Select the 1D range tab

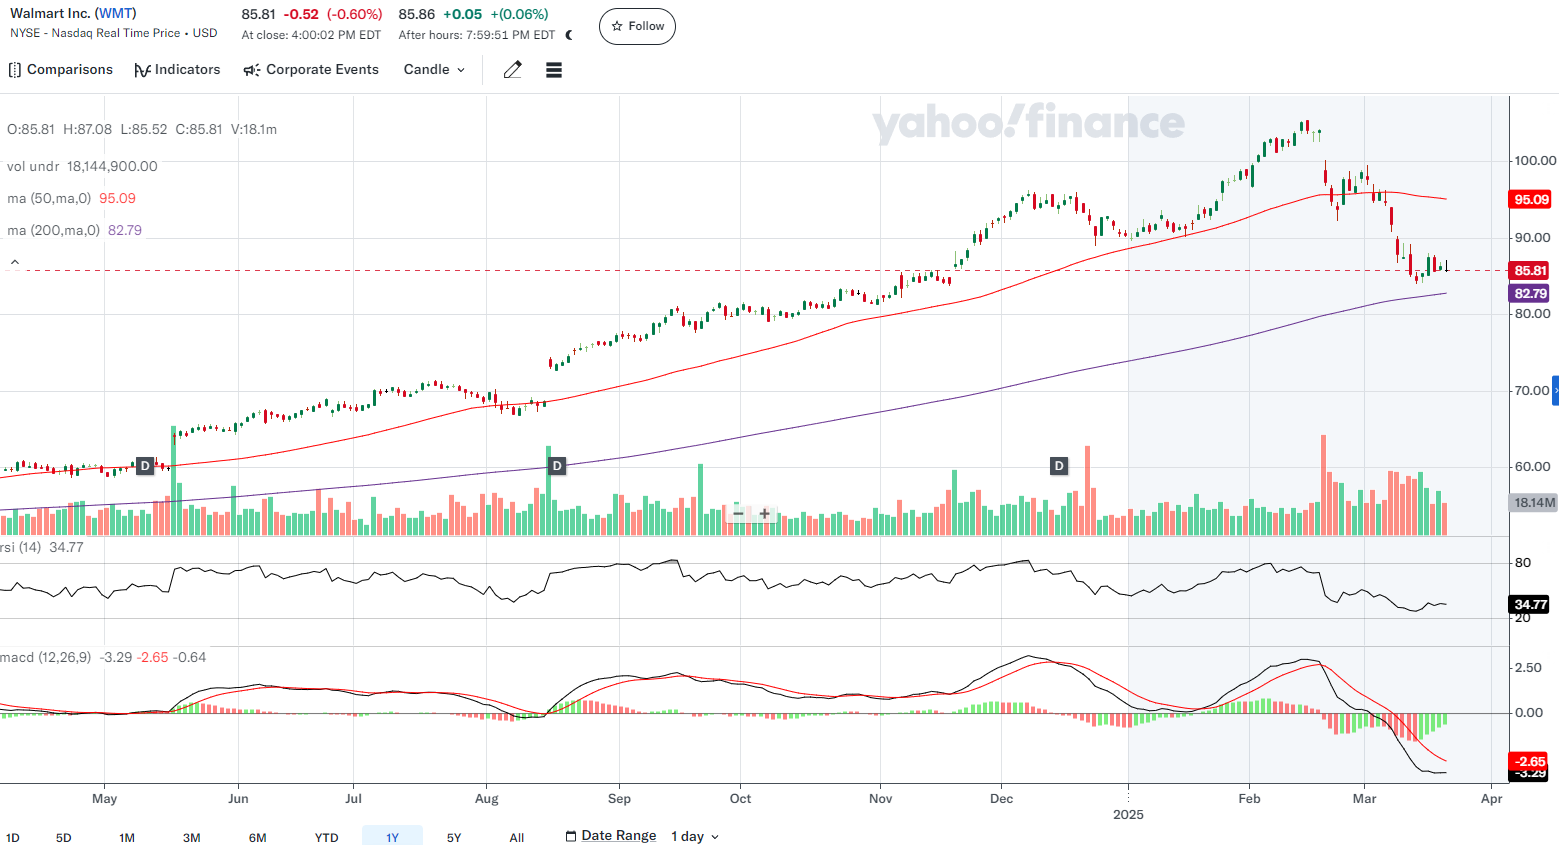coord(13,838)
